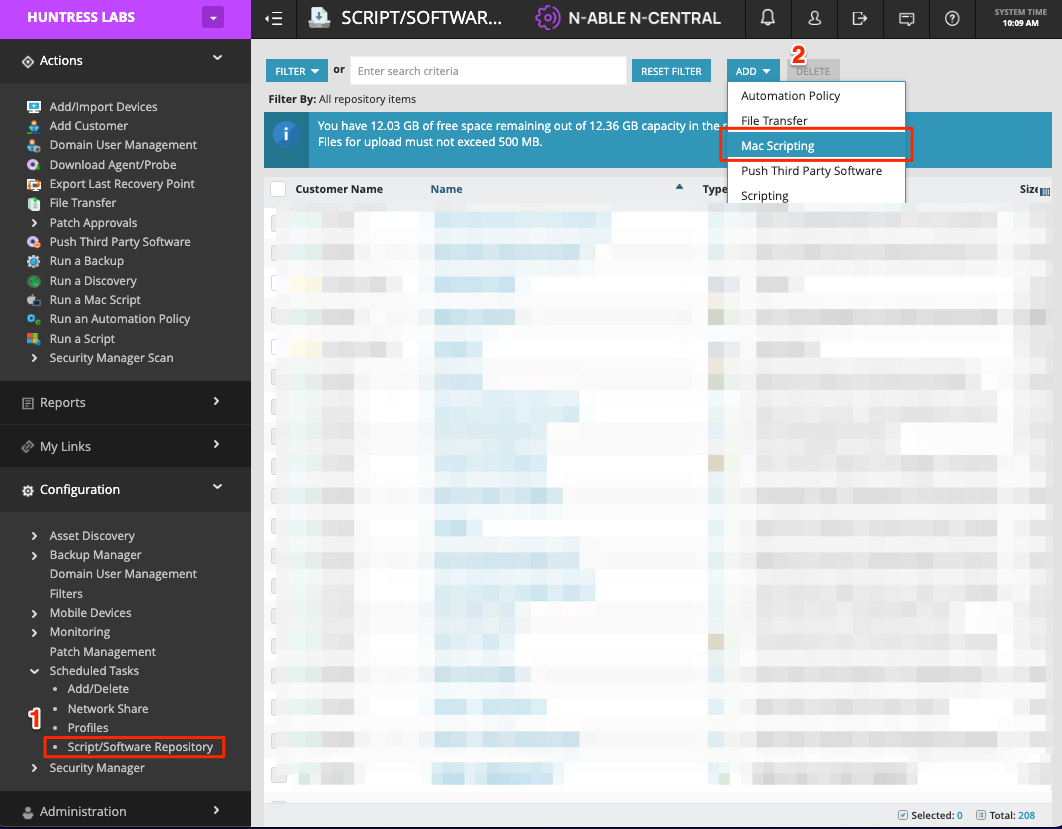Click the File Transfer icon in Actions
This screenshot has width=1062, height=829.
click(33, 203)
